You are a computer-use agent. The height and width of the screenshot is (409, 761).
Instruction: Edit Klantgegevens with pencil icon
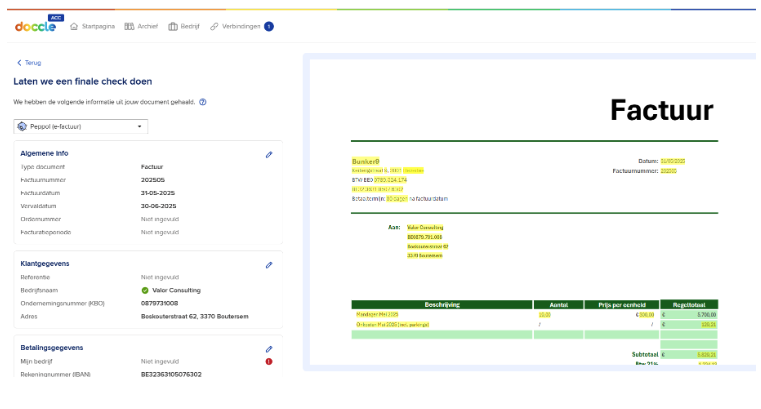(x=269, y=265)
